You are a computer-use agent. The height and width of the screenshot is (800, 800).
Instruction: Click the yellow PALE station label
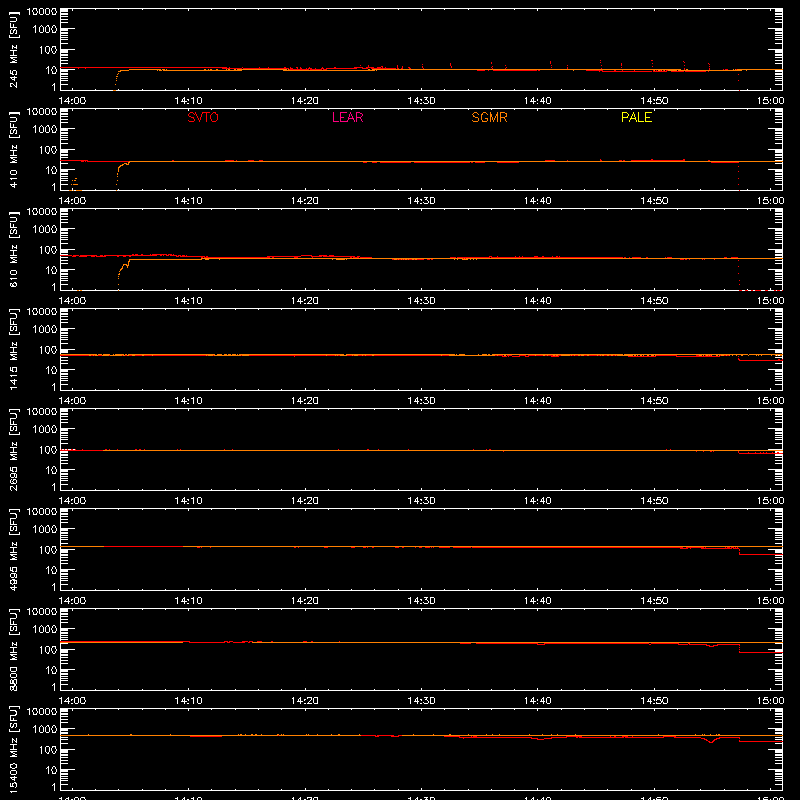pos(636,117)
